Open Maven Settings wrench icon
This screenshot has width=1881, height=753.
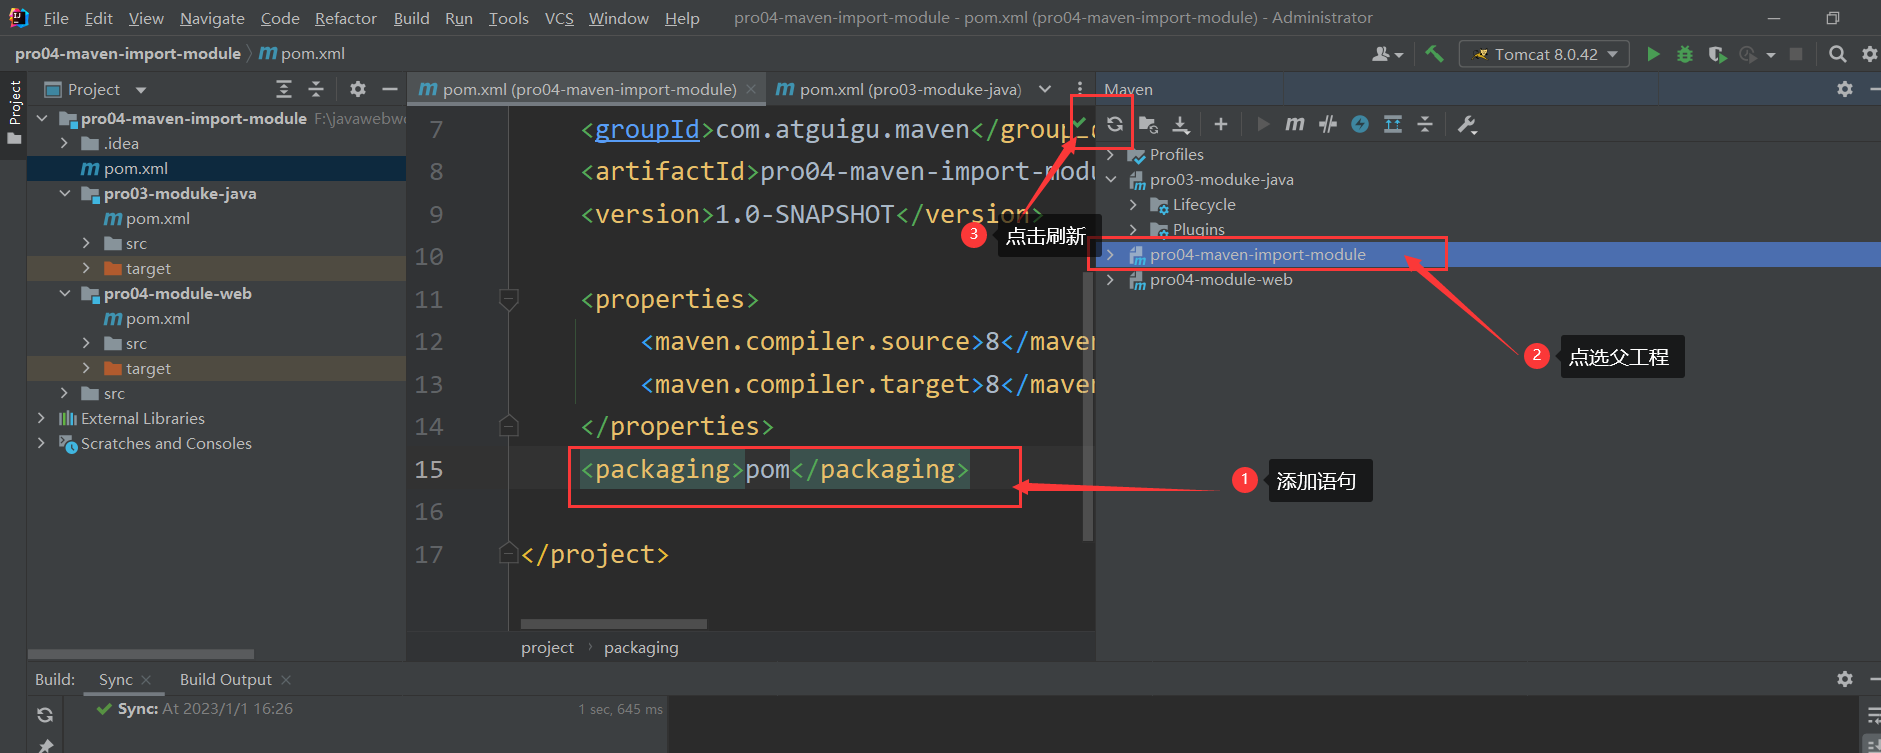[x=1467, y=124]
